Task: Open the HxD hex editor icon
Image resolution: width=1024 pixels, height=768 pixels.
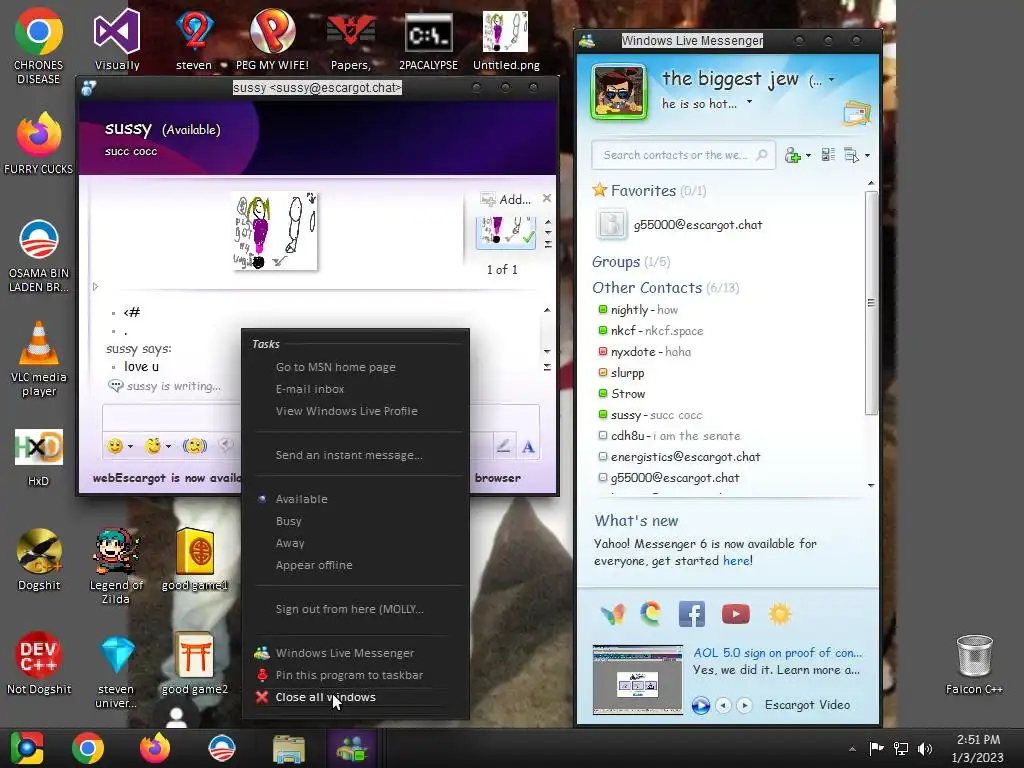Action: click(39, 457)
